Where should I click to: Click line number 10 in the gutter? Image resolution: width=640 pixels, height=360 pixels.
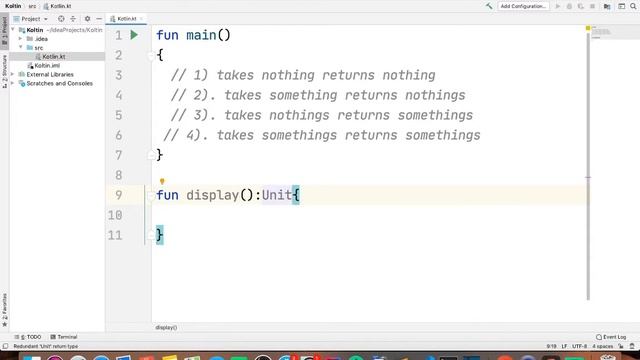115,215
